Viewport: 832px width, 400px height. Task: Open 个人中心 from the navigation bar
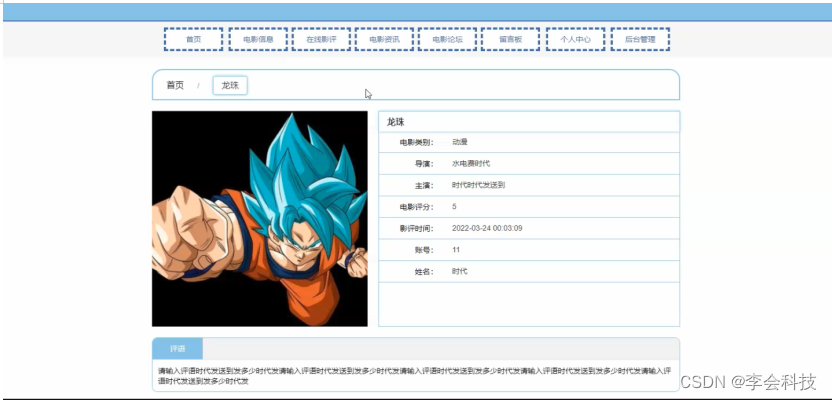pos(575,39)
